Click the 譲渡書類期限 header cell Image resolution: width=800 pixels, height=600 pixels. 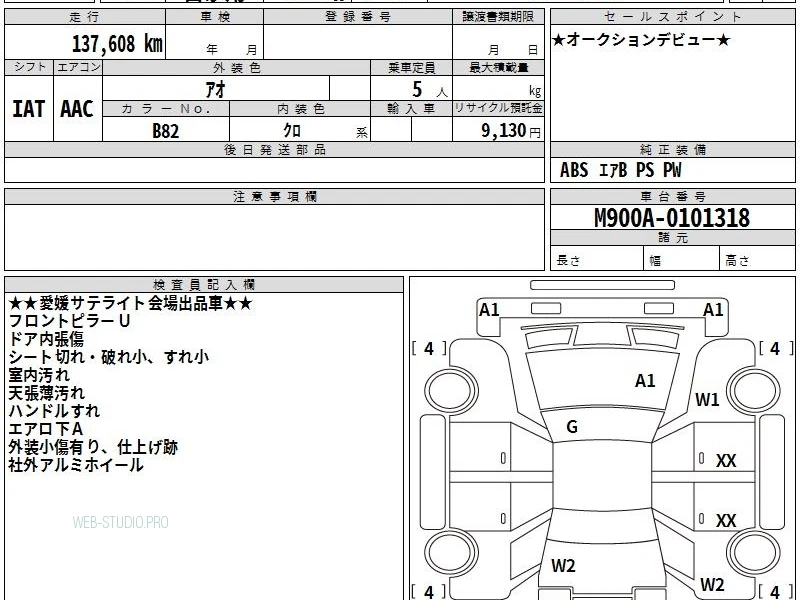point(498,17)
